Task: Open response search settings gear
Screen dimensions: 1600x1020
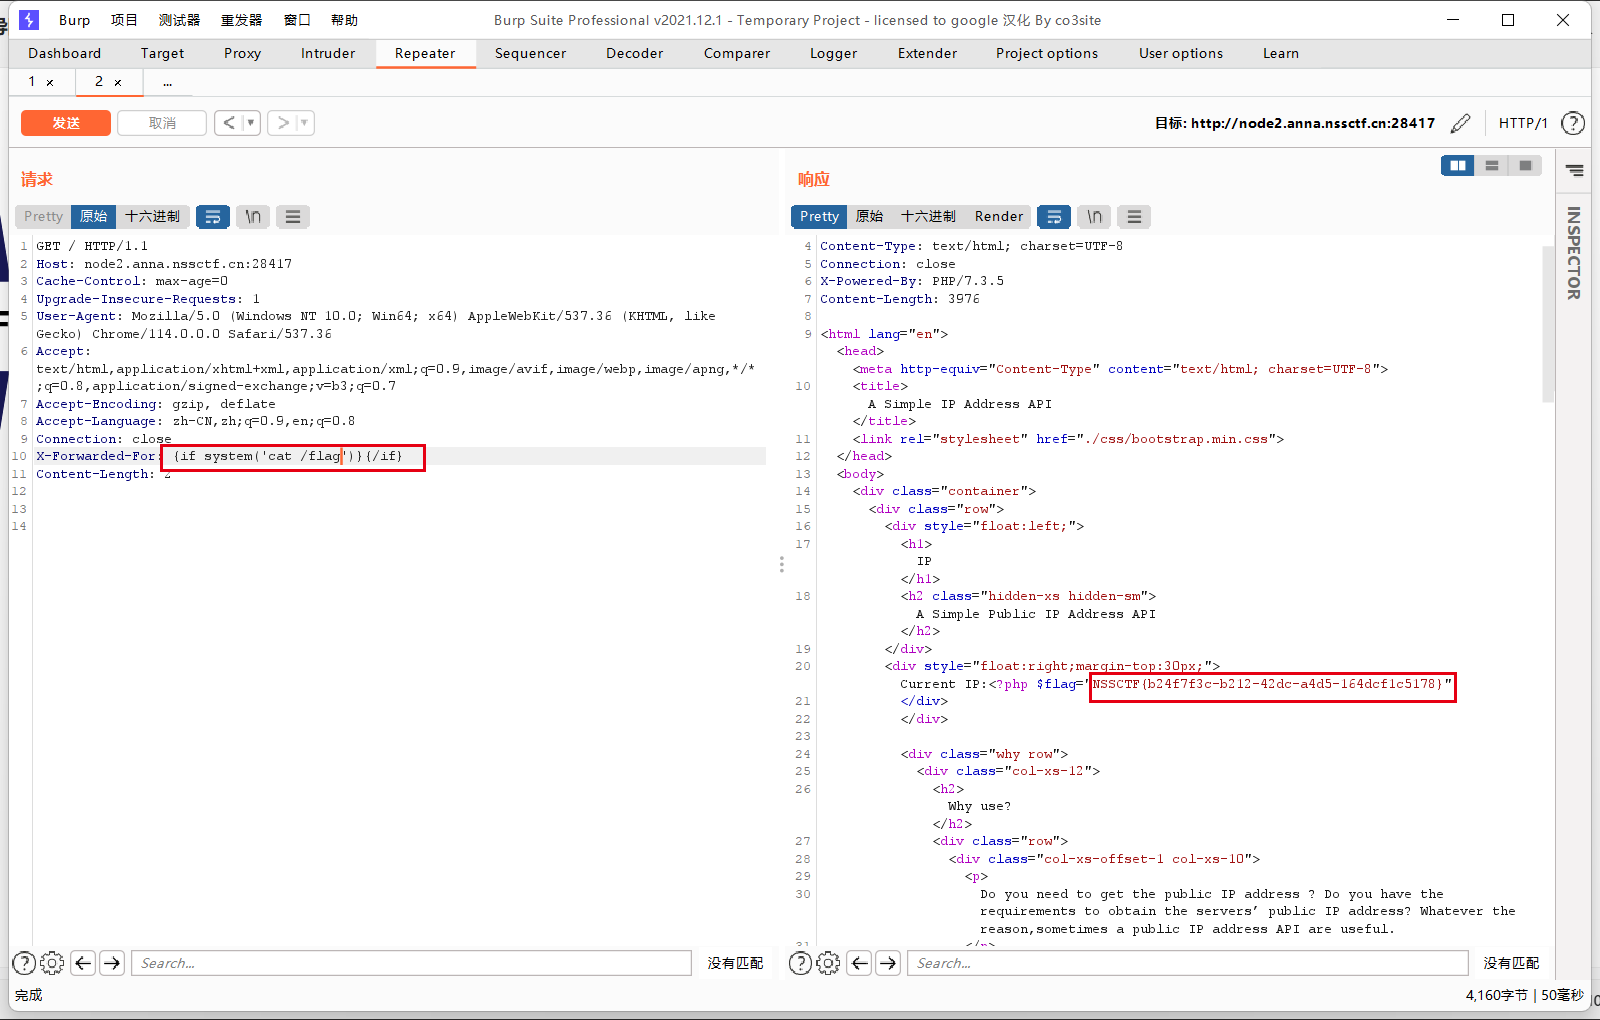Action: tap(828, 963)
